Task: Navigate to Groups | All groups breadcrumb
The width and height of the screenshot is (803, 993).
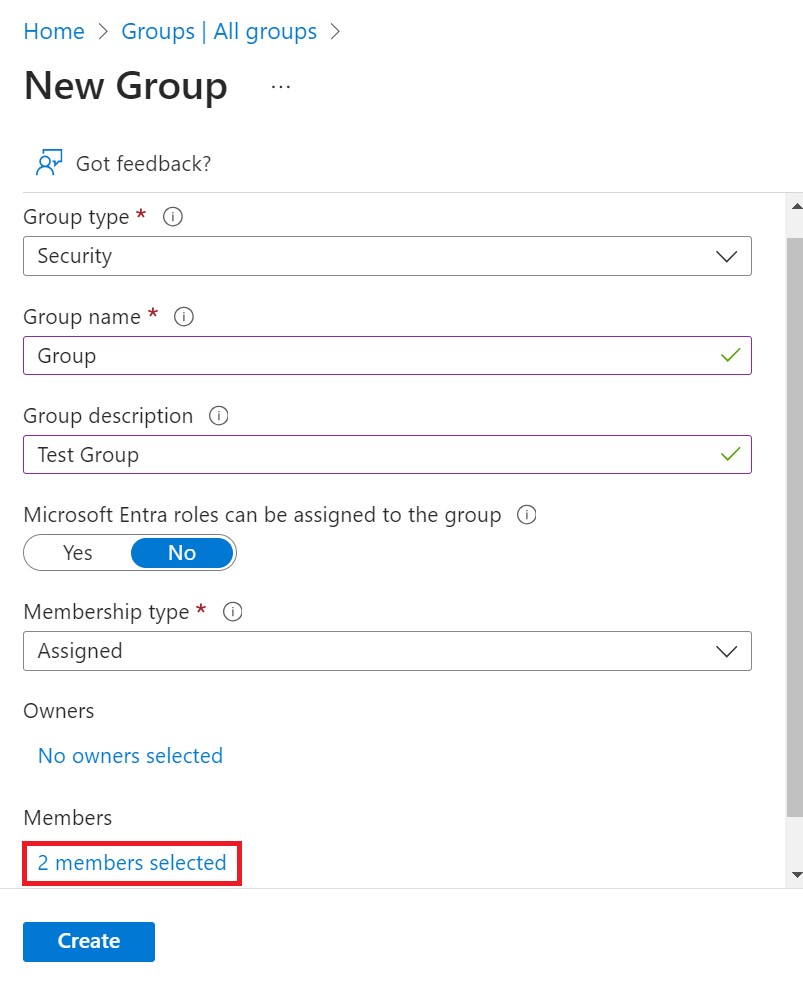Action: (219, 32)
